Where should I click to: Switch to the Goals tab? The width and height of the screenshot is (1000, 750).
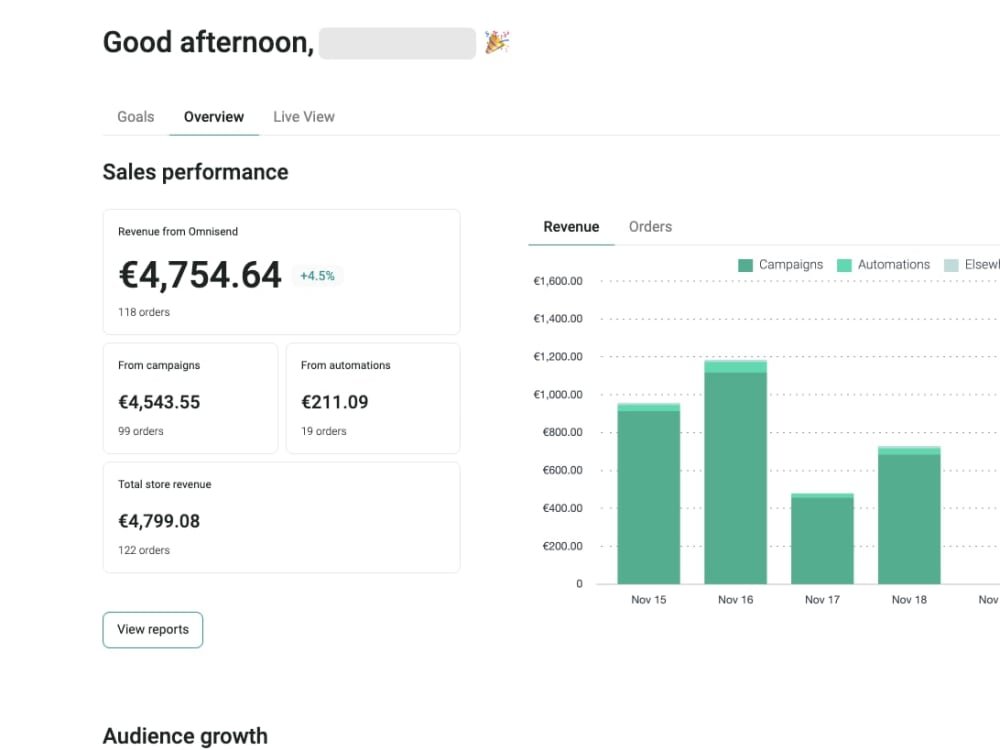(135, 116)
